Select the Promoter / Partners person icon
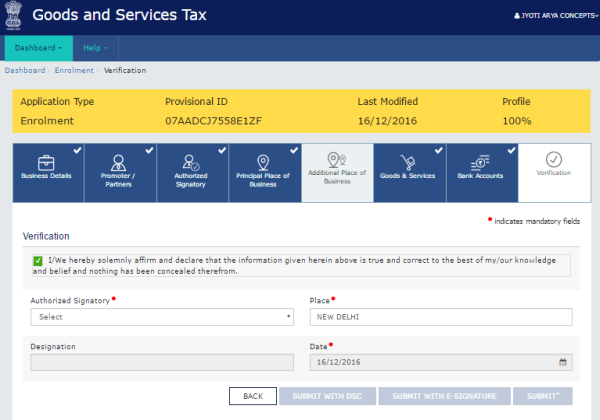This screenshot has height=420, width=600. (x=118, y=162)
